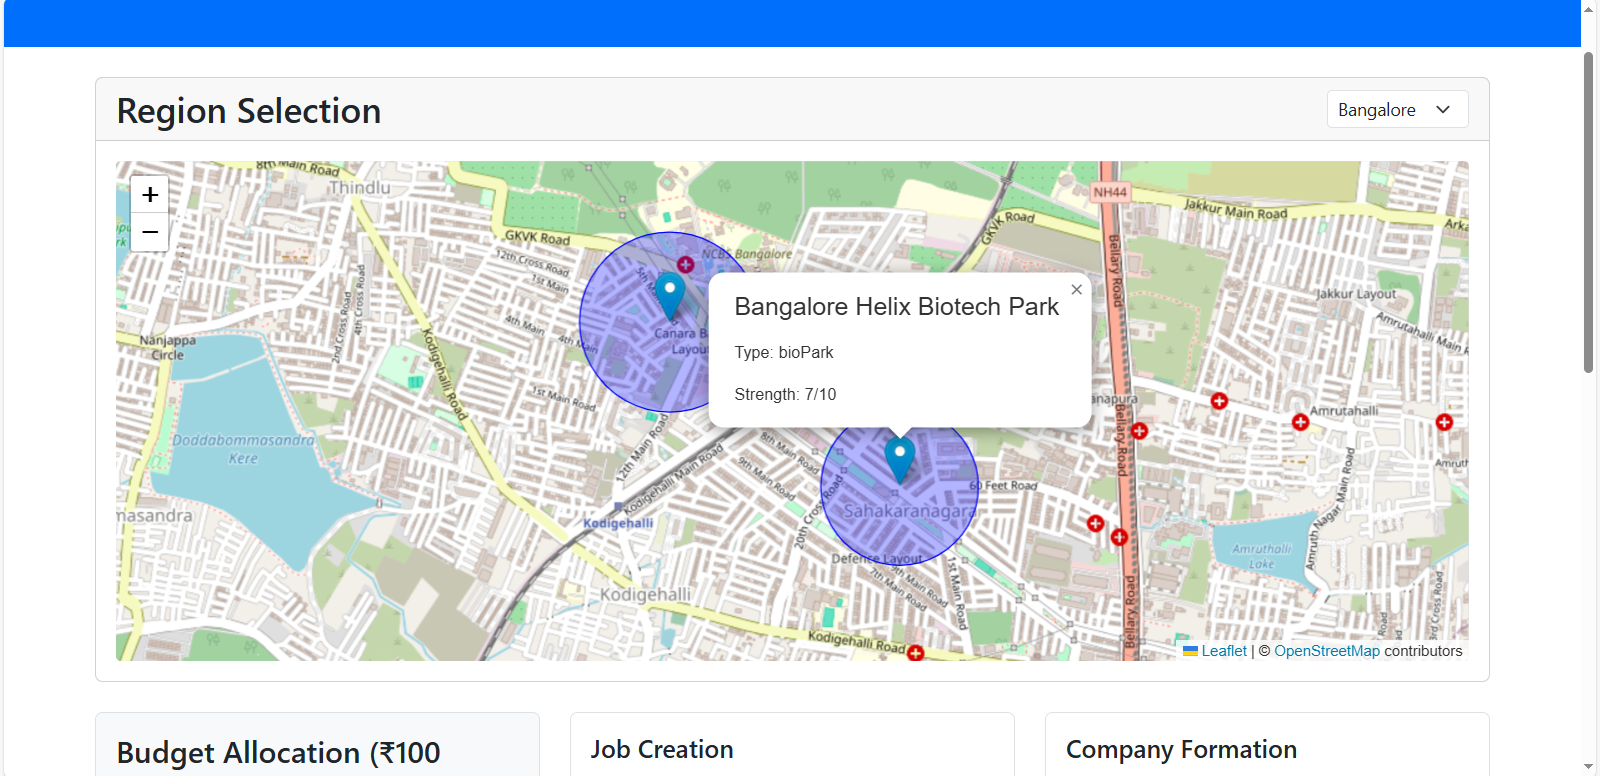Click the page vertical scrollbar thumb
Viewport: 1600px width, 776px height.
pos(1588,212)
